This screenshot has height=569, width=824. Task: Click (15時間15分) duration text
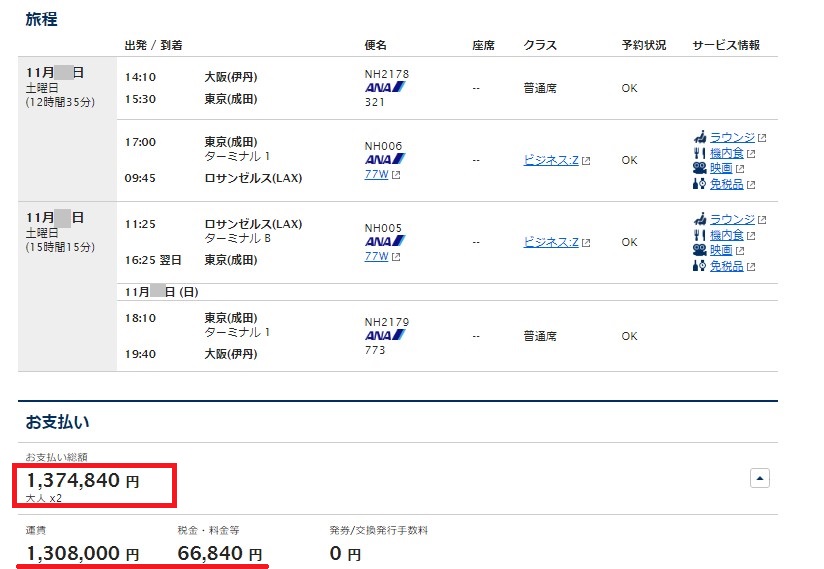[x=60, y=247]
